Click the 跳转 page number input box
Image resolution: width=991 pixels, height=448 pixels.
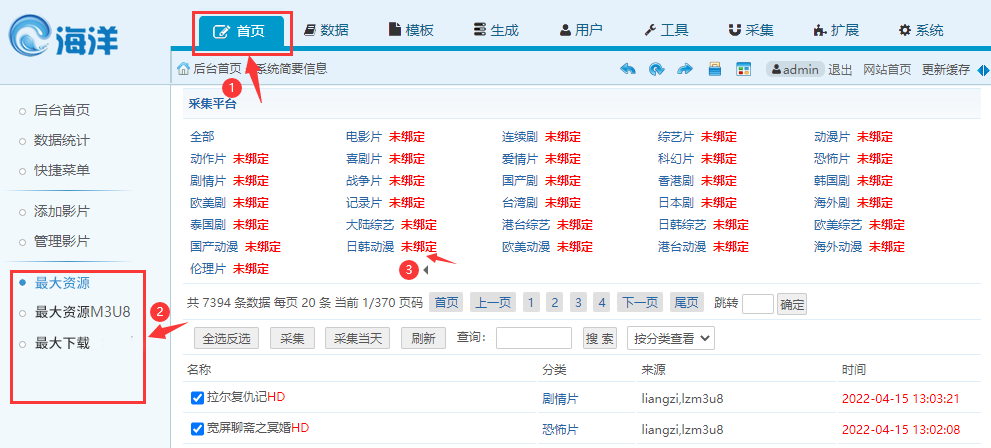[757, 304]
